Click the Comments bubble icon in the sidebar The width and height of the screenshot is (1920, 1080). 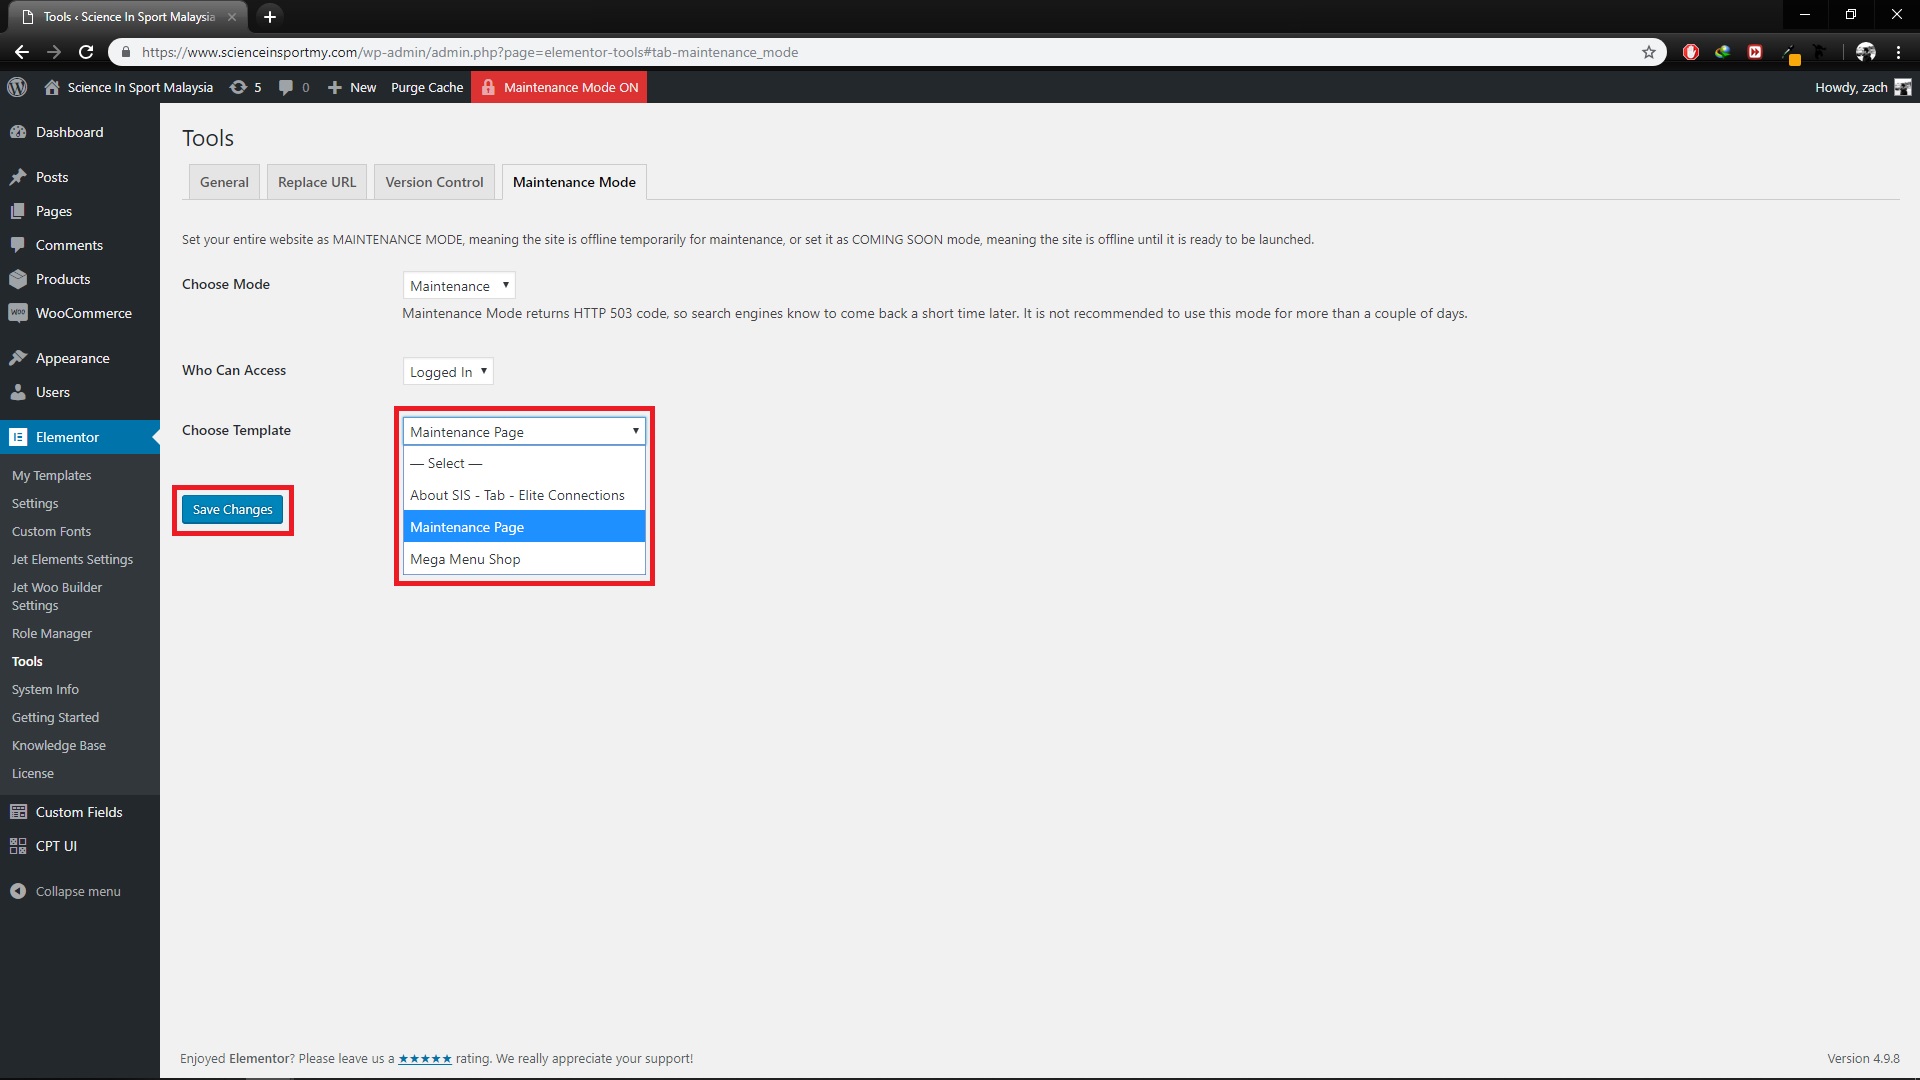point(18,245)
